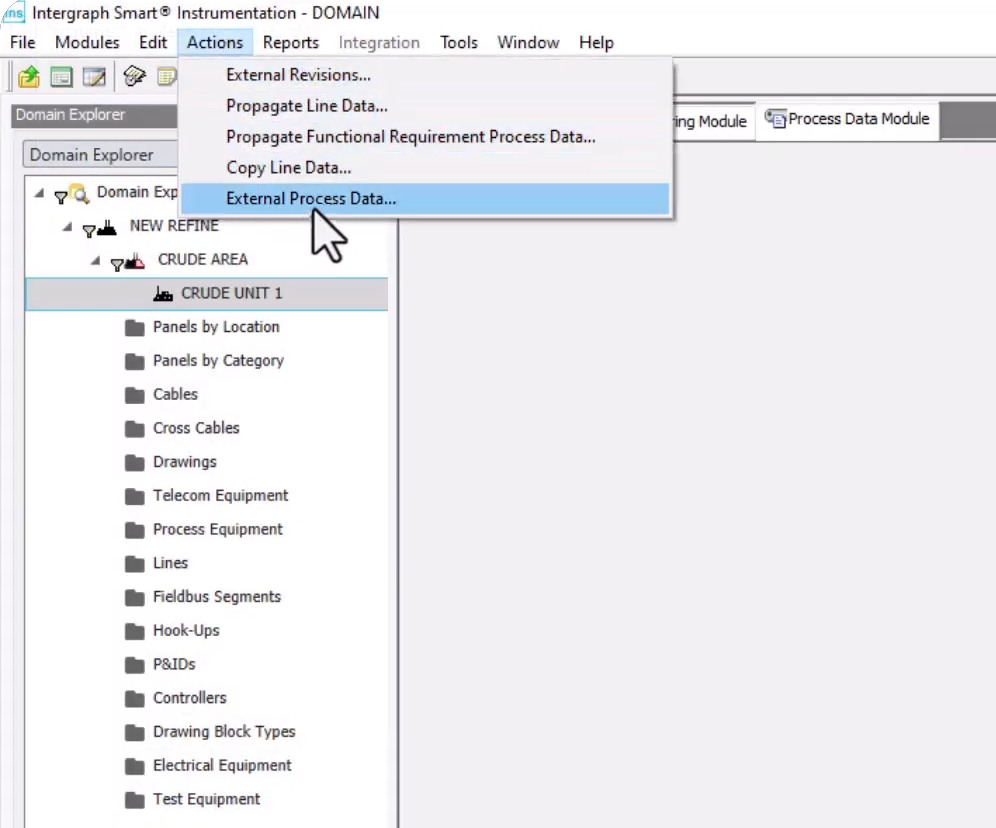This screenshot has width=996, height=828.
Task: Open the Window menu
Action: pyautogui.click(x=528, y=43)
